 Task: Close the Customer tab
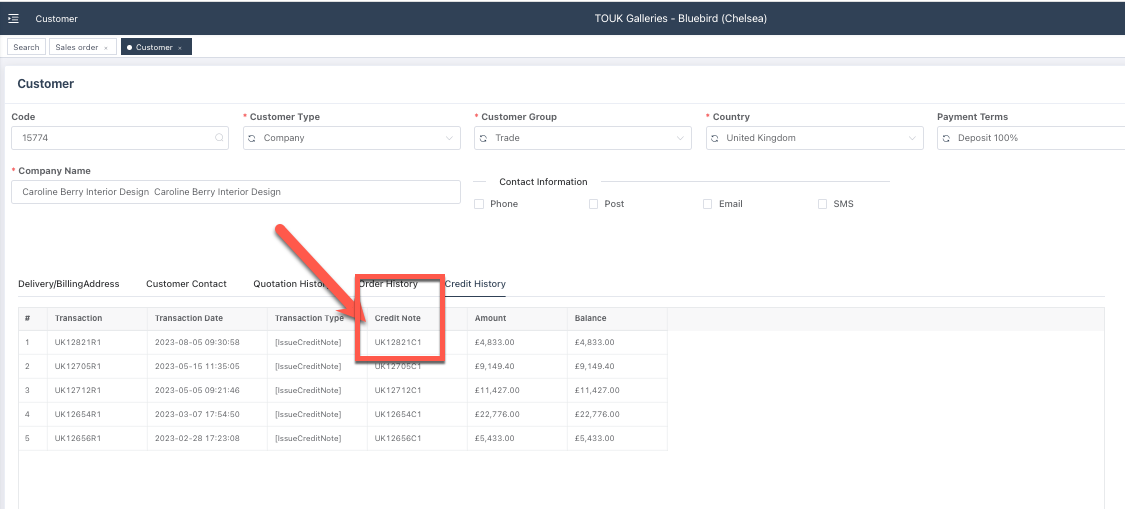coord(180,48)
